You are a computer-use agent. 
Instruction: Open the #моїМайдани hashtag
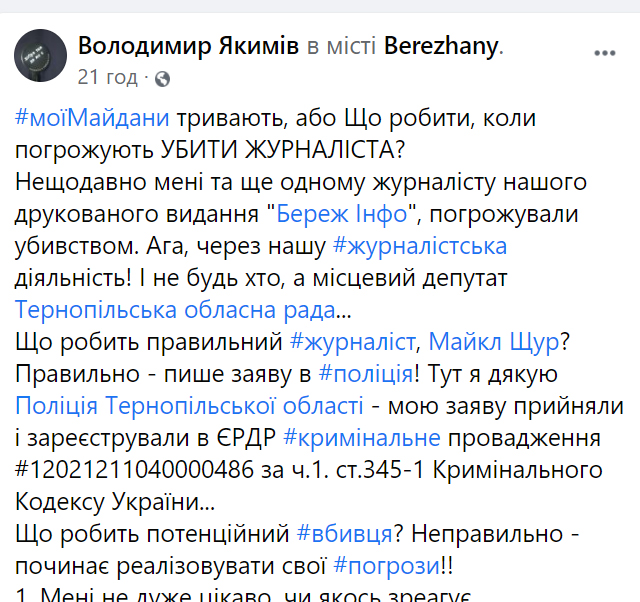coord(92,119)
